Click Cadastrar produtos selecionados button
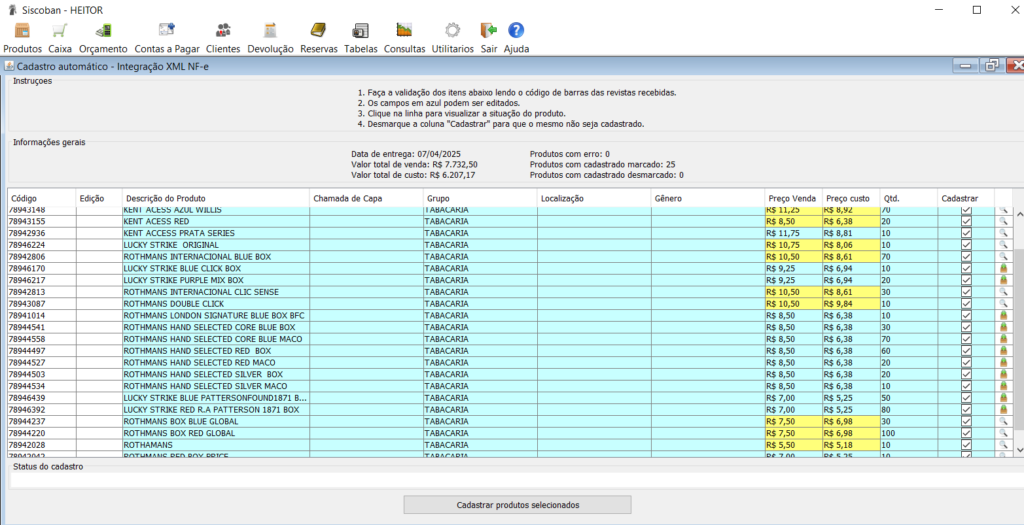 [517, 505]
